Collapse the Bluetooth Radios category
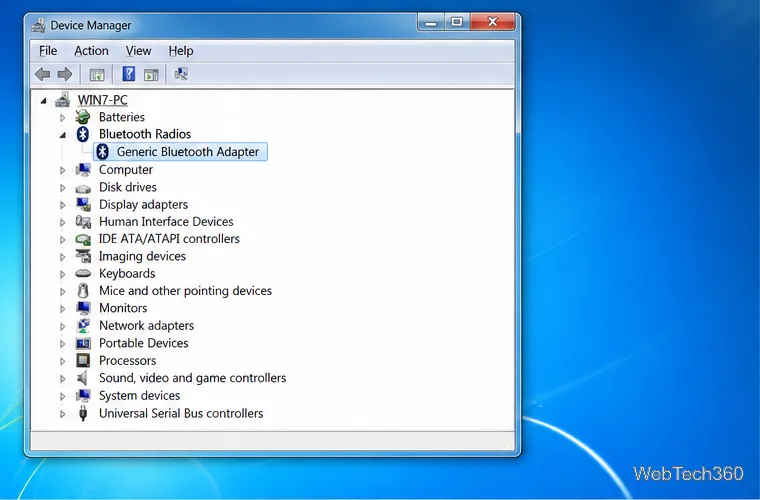 click(63, 135)
